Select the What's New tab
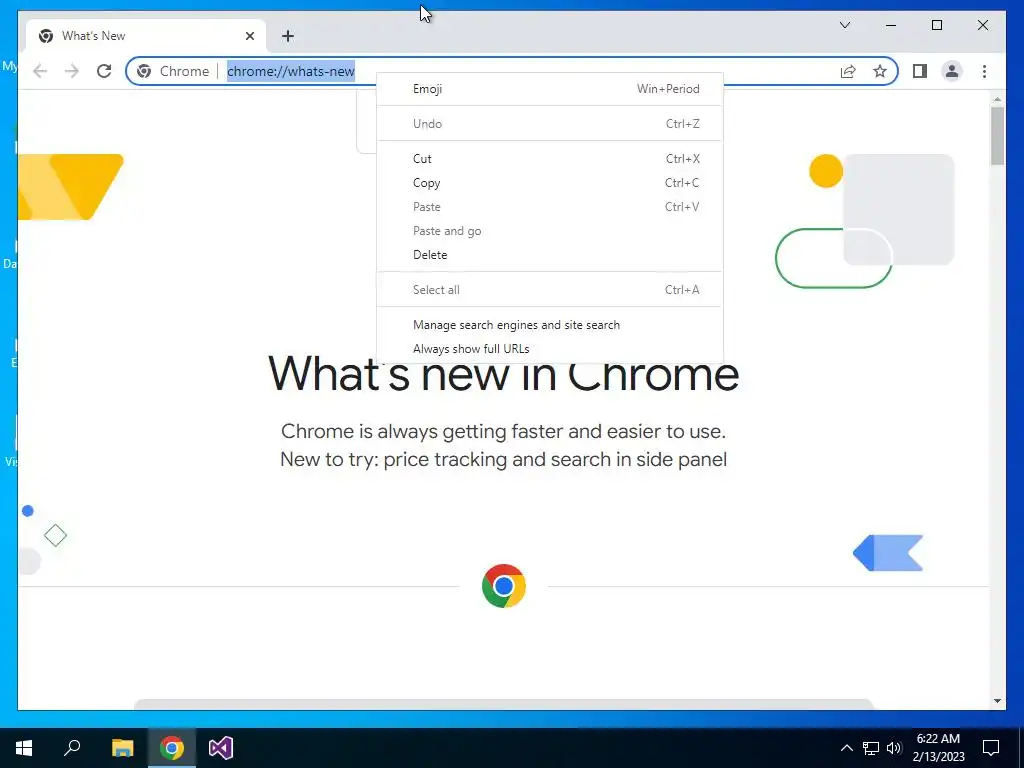The width and height of the screenshot is (1024, 768). pyautogui.click(x=146, y=36)
